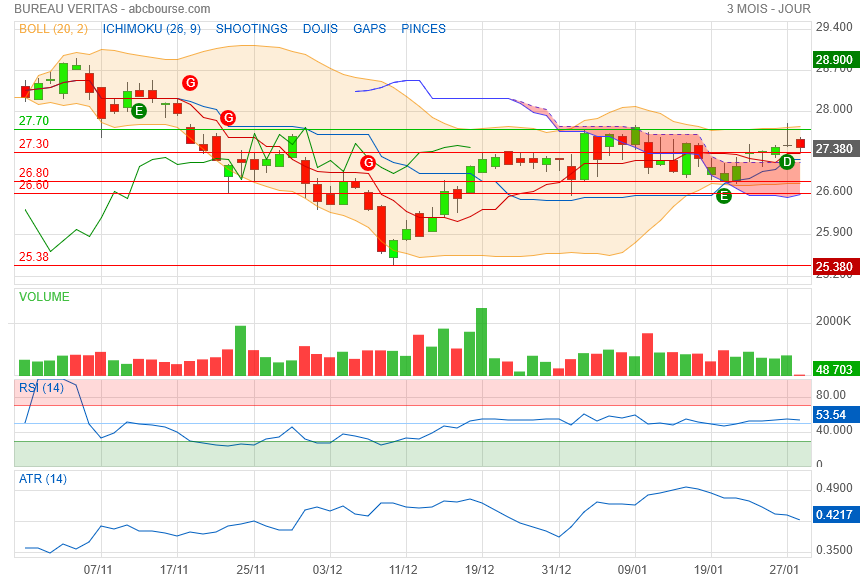Click the 0.3500 ATR axis label

(834, 550)
